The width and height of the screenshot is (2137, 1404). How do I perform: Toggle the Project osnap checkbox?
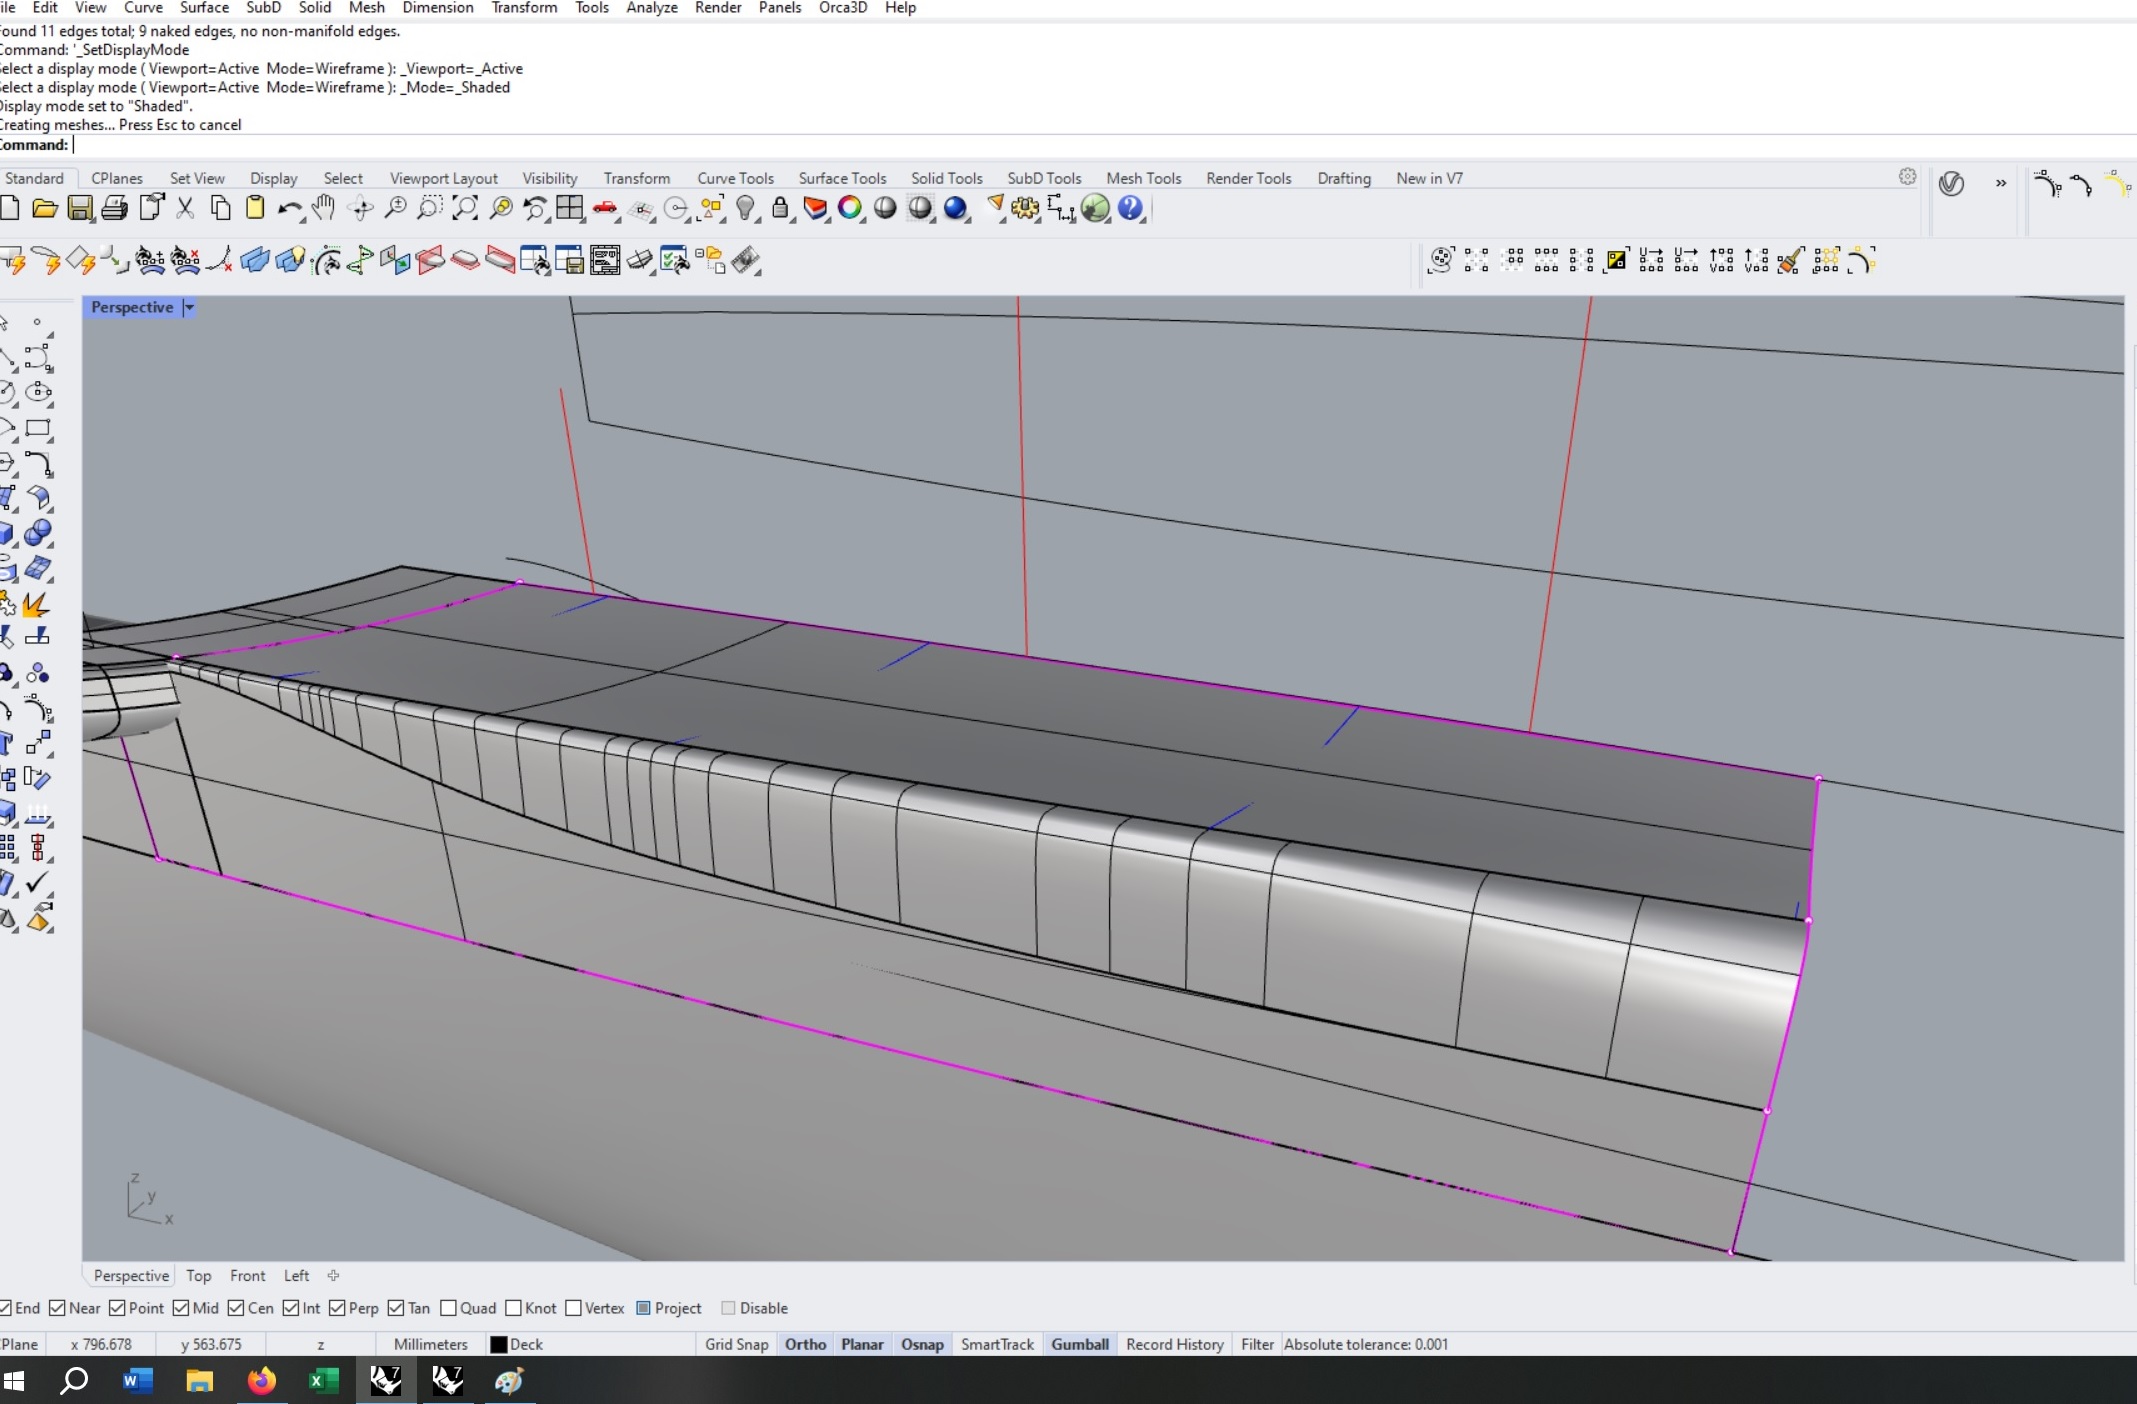point(644,1308)
